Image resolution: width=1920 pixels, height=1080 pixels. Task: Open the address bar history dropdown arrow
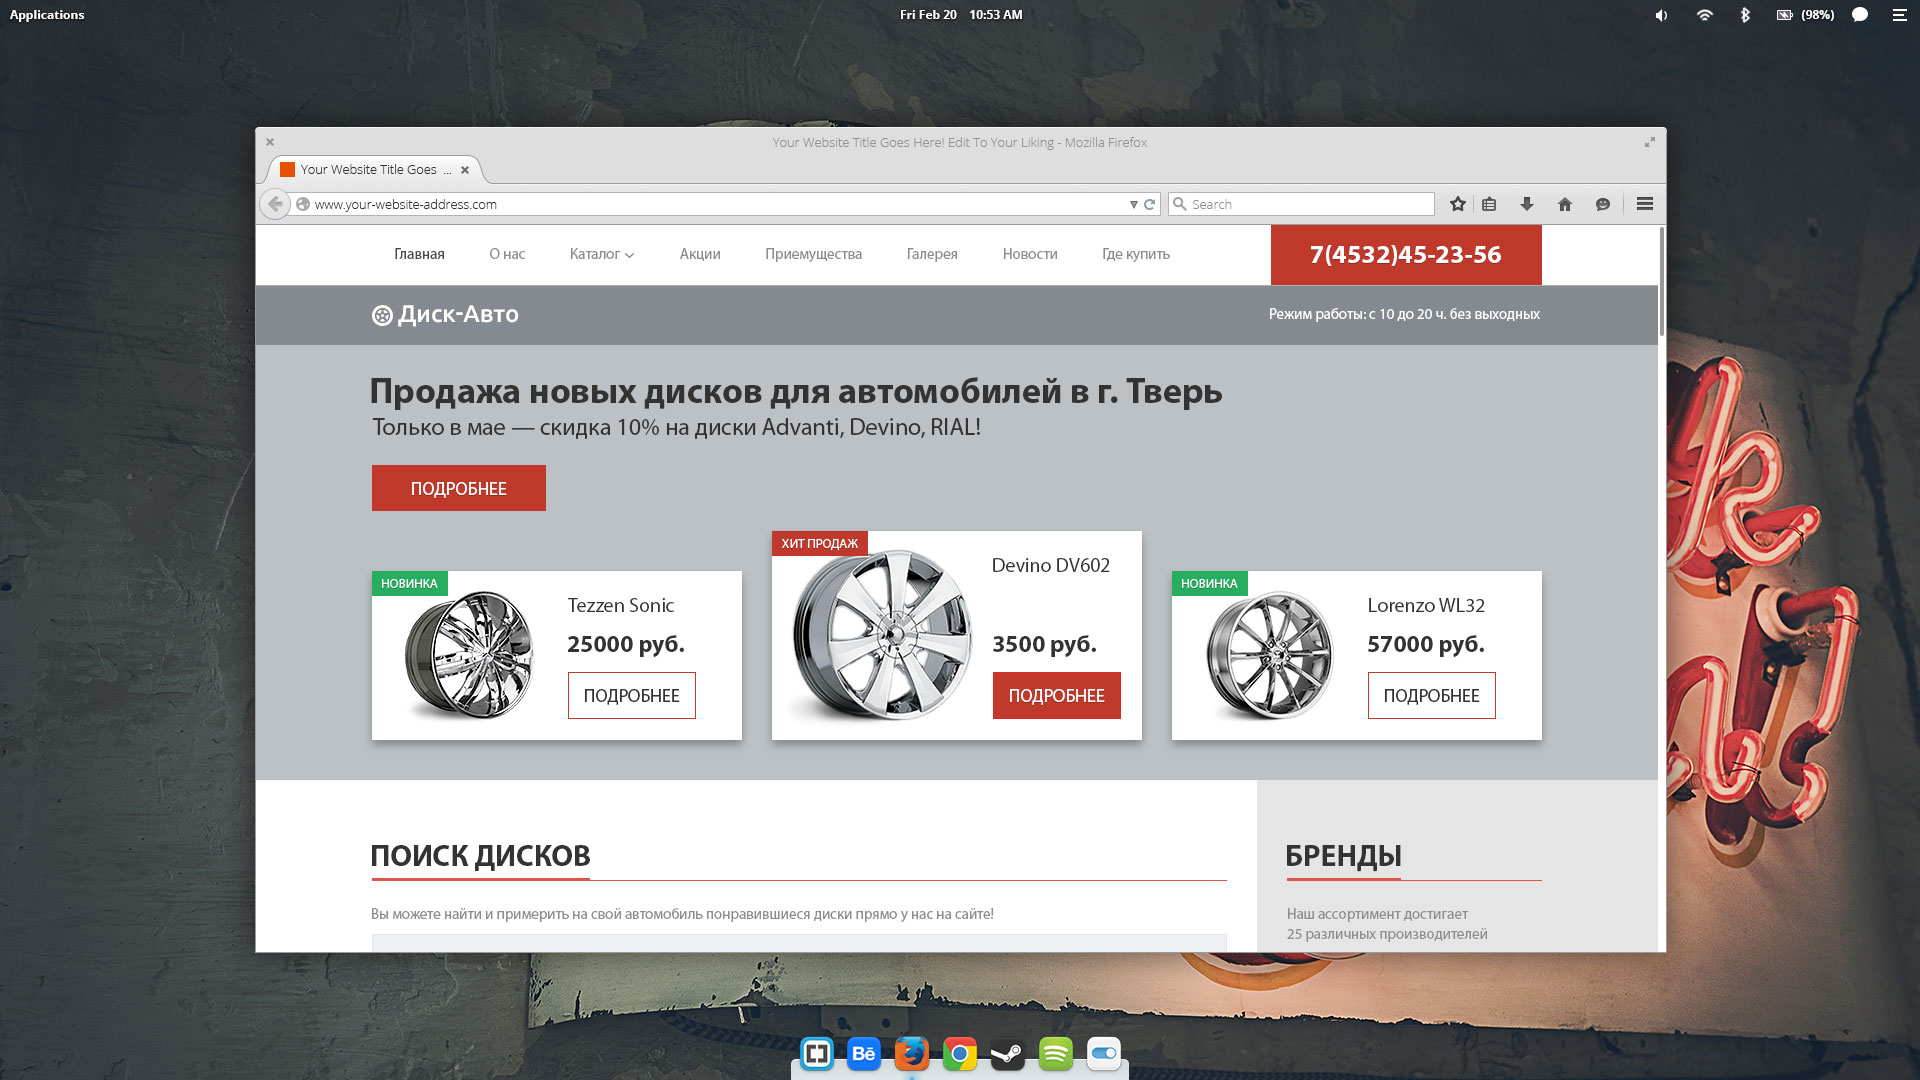pyautogui.click(x=1134, y=204)
